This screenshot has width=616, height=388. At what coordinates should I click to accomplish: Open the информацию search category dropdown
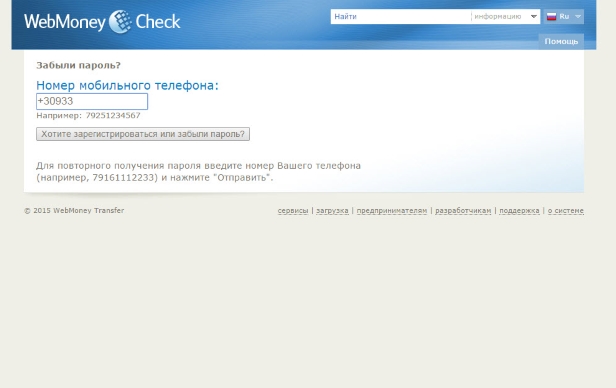point(506,16)
